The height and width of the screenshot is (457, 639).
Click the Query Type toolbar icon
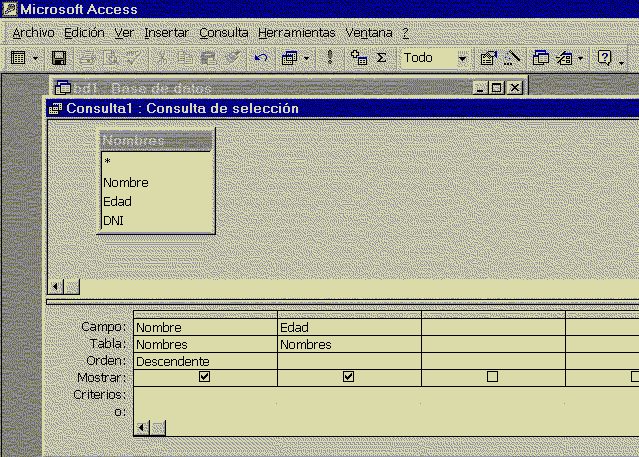click(289, 58)
